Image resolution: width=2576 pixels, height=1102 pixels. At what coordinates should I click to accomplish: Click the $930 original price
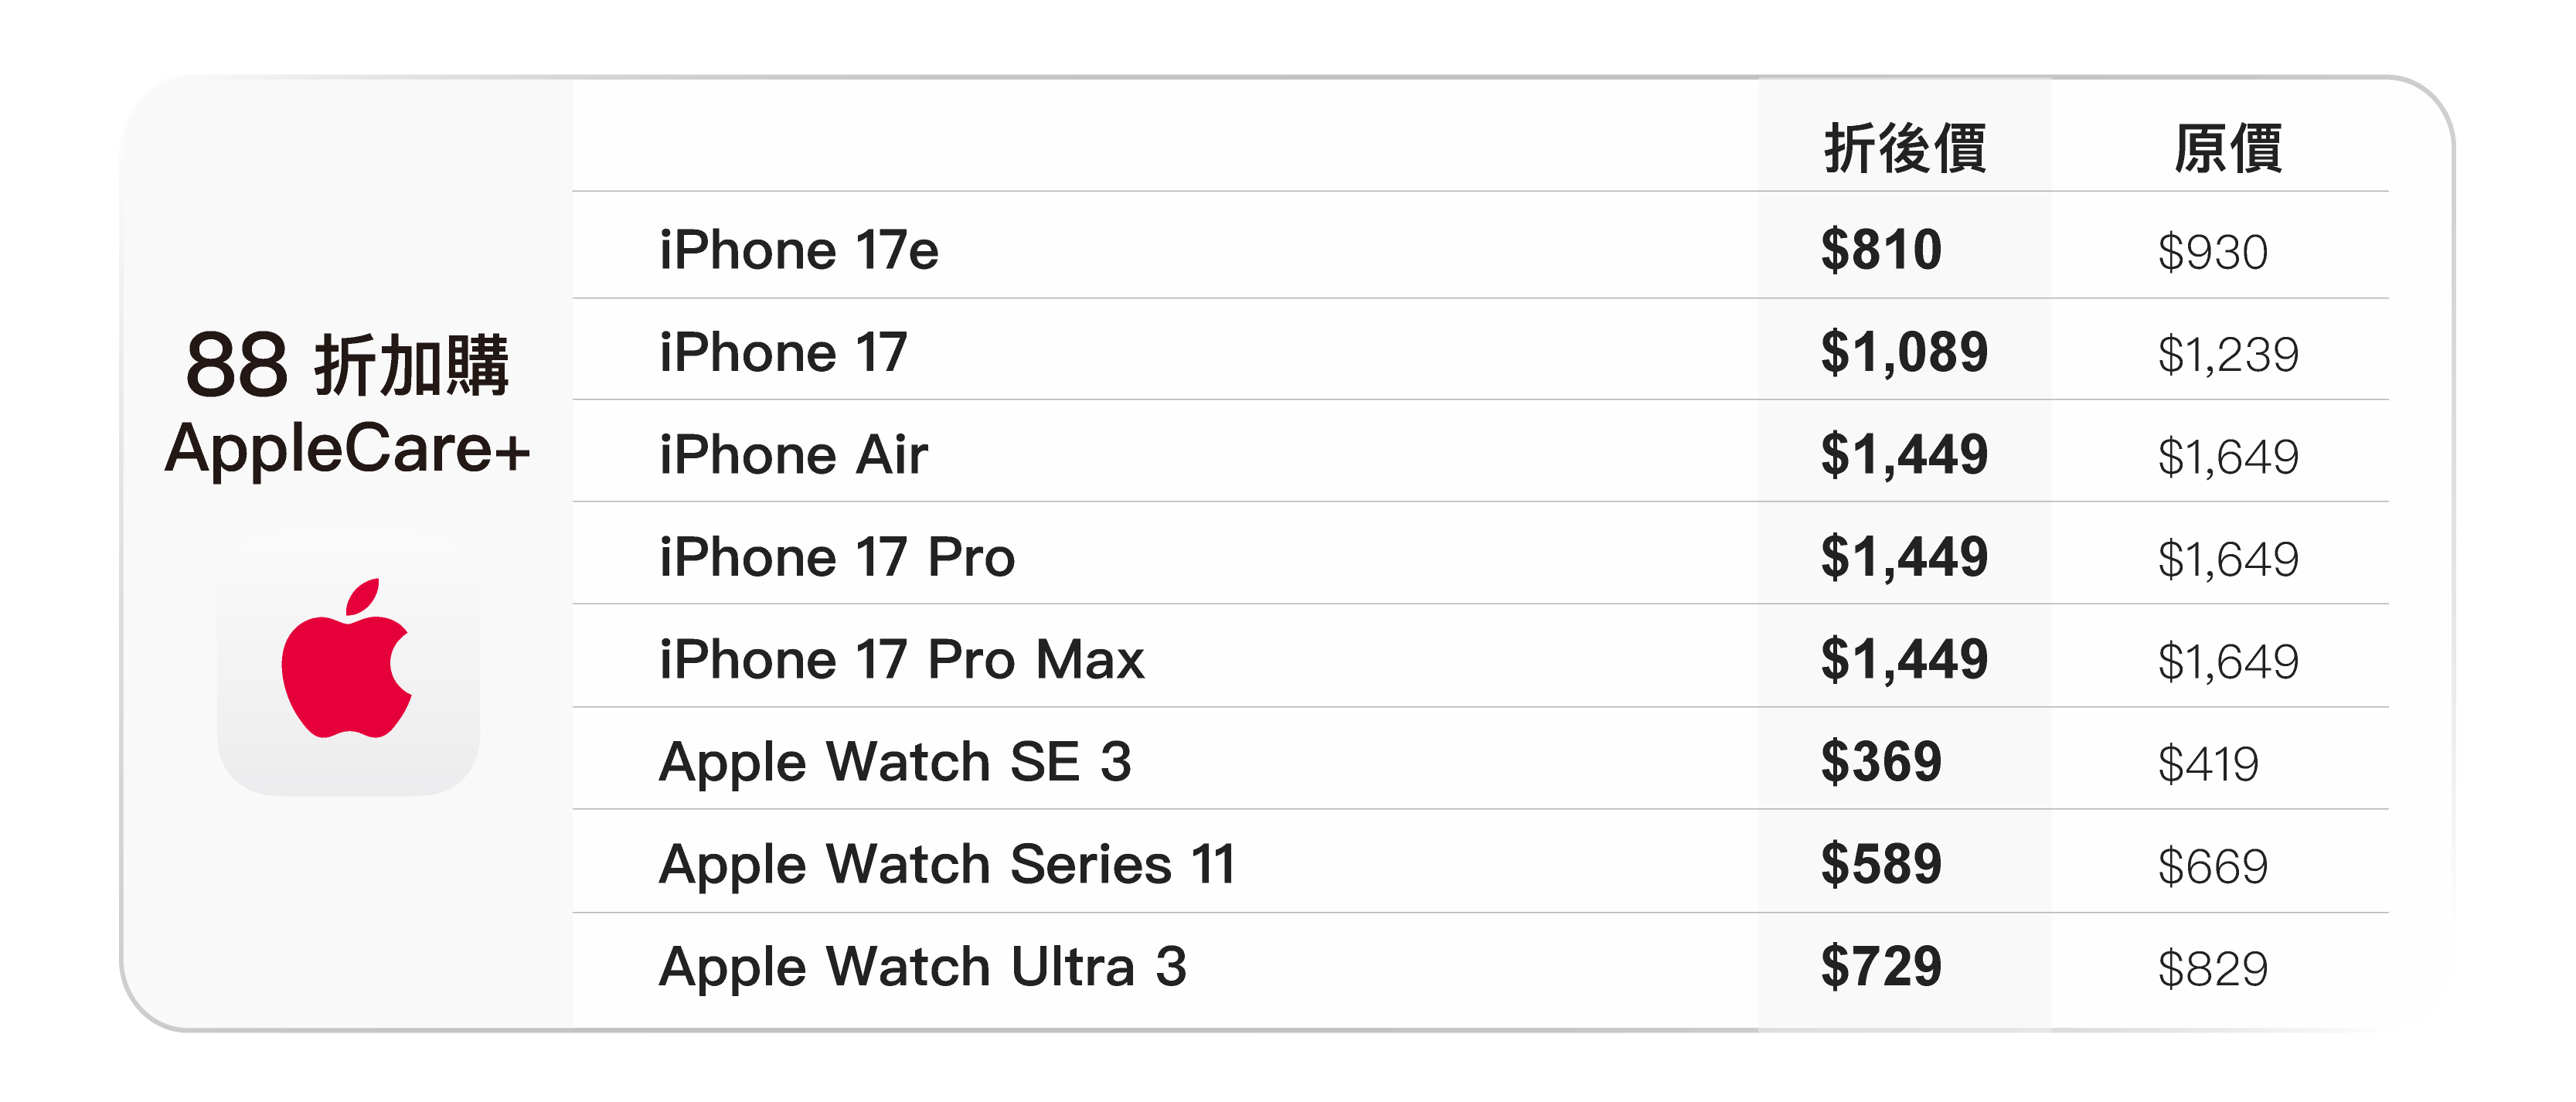2212,252
